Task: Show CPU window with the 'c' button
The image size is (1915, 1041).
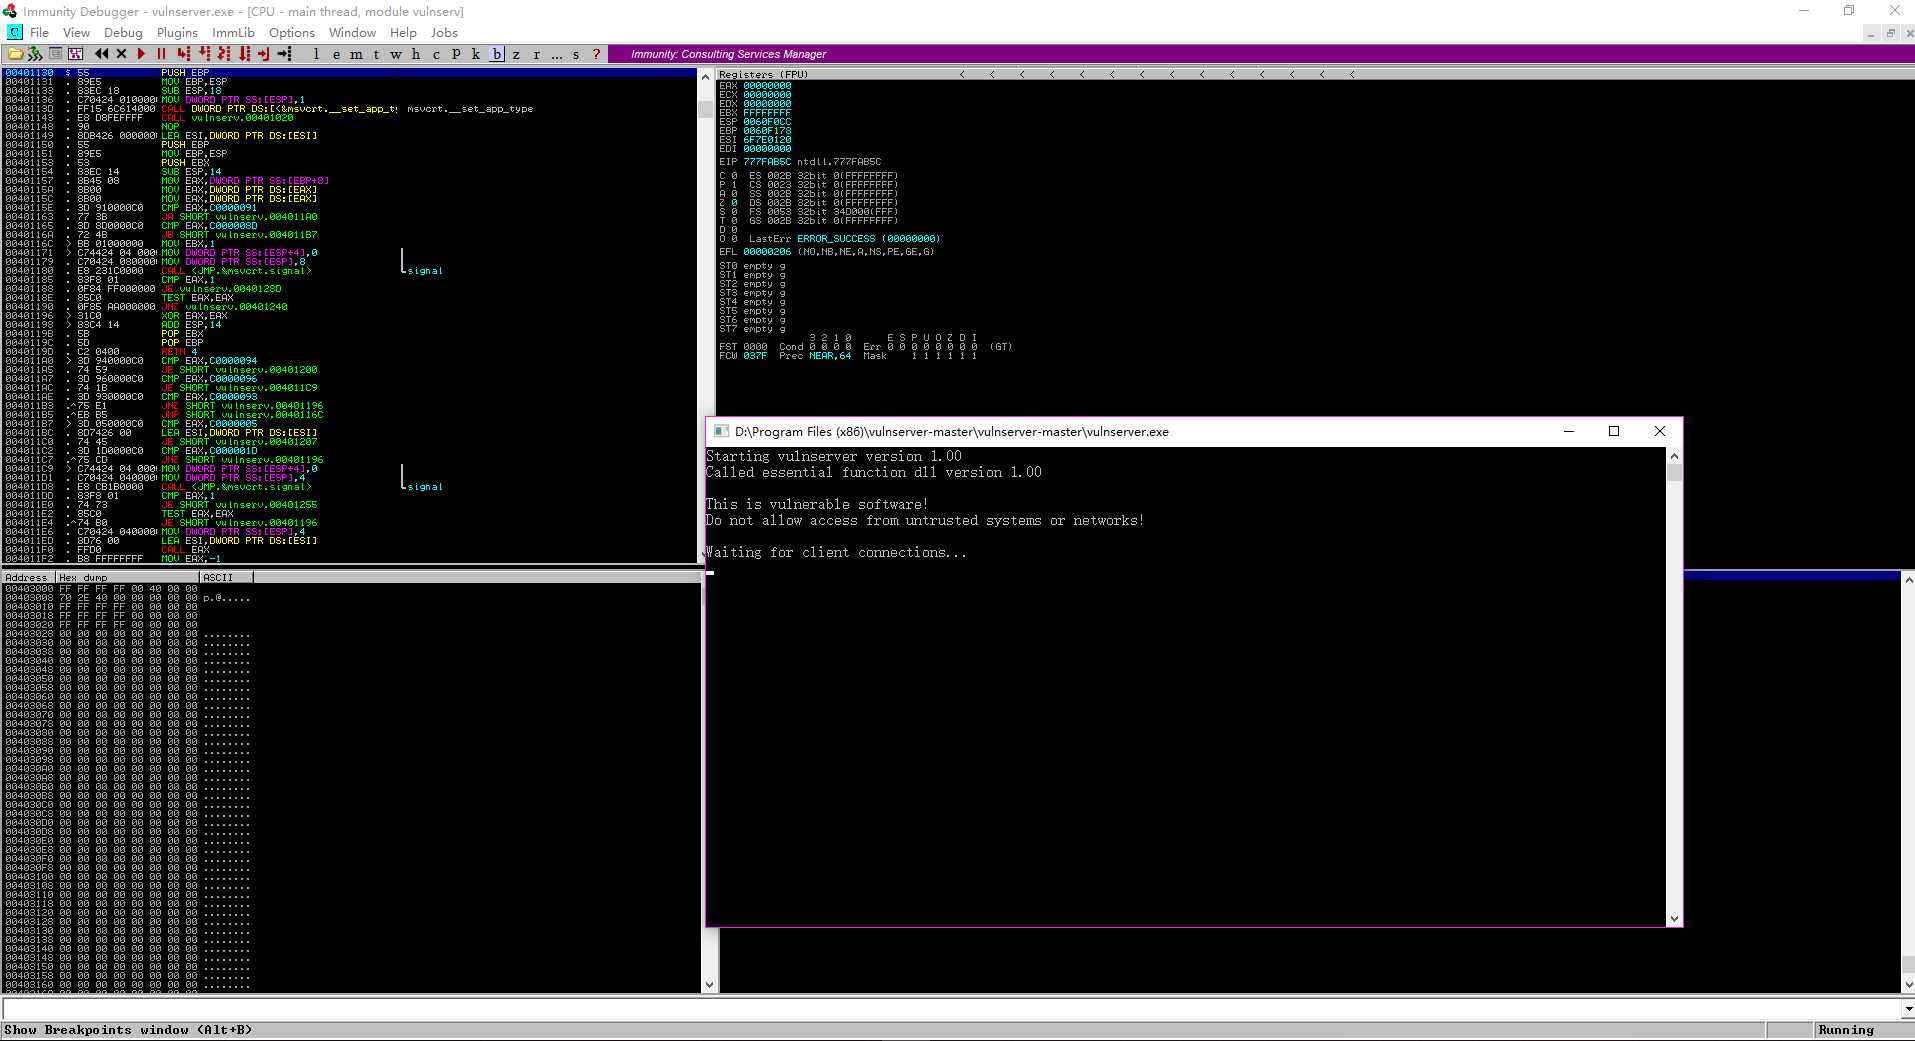Action: coord(436,54)
